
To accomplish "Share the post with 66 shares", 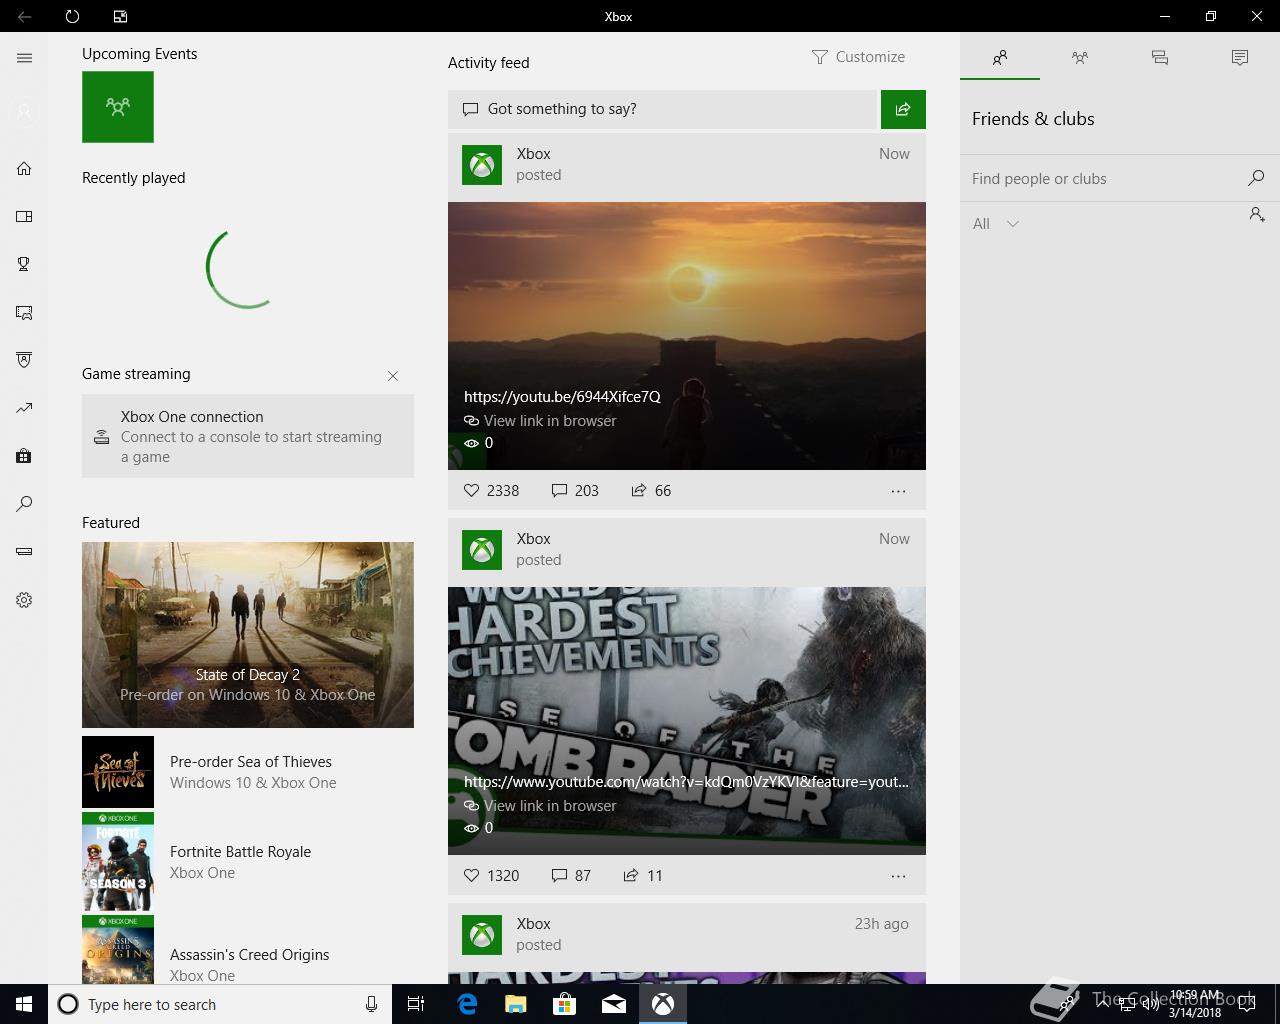I will pyautogui.click(x=651, y=490).
